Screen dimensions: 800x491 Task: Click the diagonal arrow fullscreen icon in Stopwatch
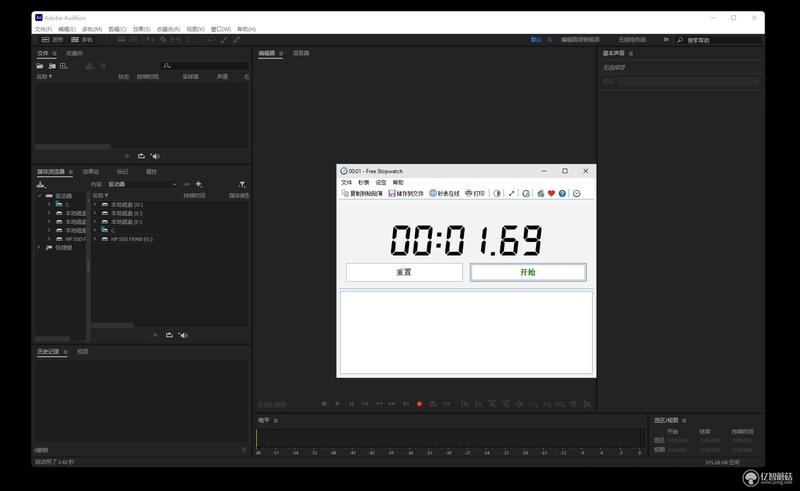coord(511,193)
